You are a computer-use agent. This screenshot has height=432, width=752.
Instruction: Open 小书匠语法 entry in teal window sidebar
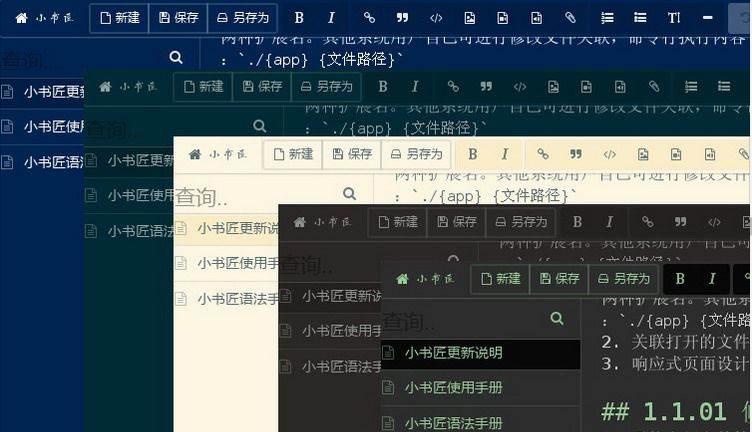tap(129, 231)
